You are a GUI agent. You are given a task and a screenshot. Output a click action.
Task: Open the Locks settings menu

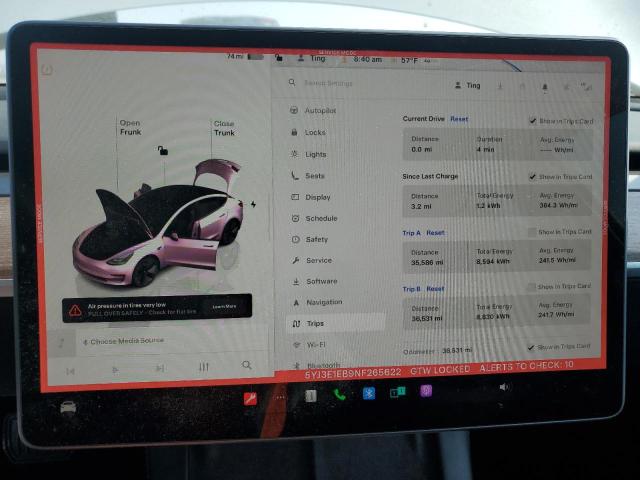(x=315, y=132)
